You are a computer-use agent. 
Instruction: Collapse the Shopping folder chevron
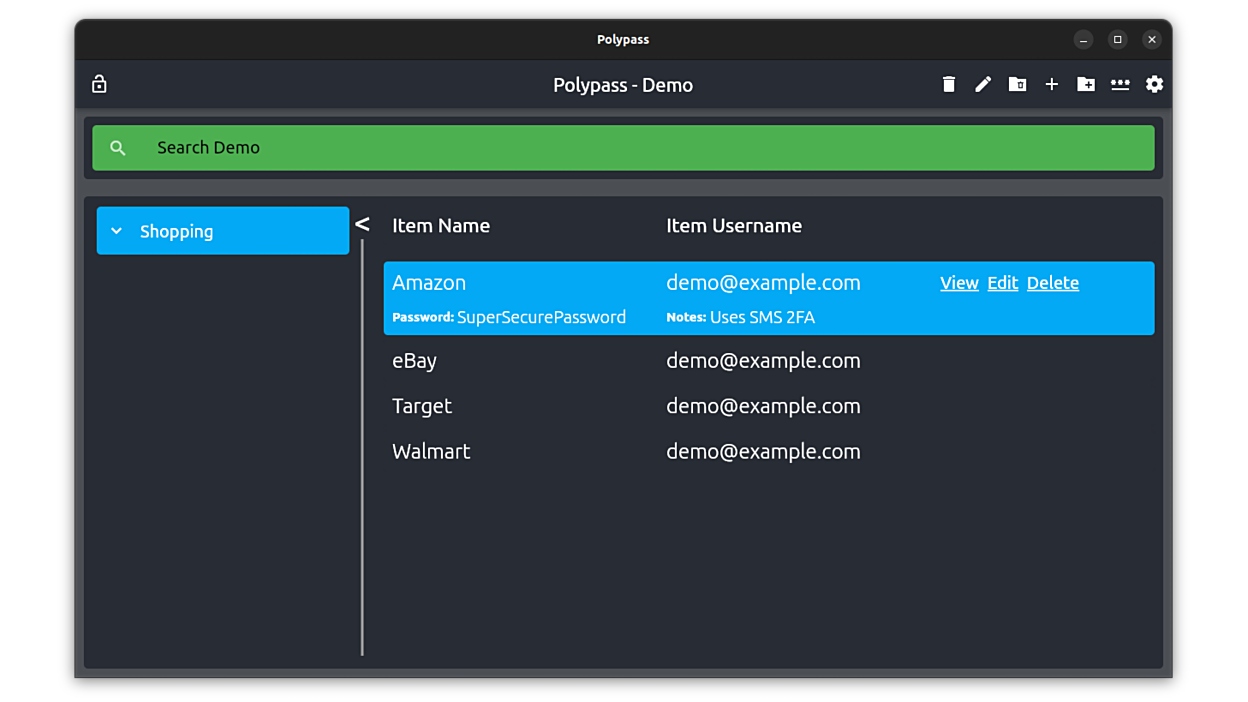[116, 231]
